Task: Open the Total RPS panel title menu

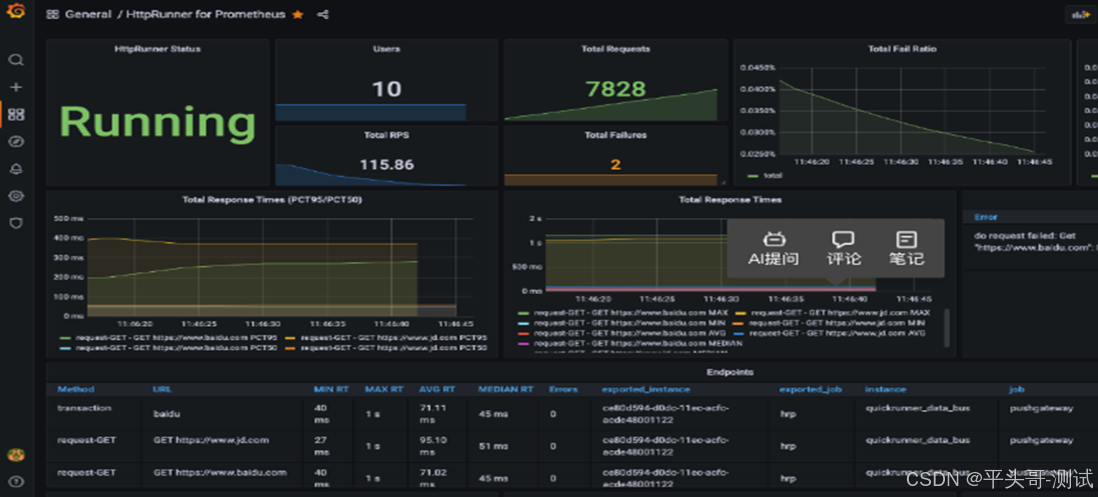Action: coord(387,135)
